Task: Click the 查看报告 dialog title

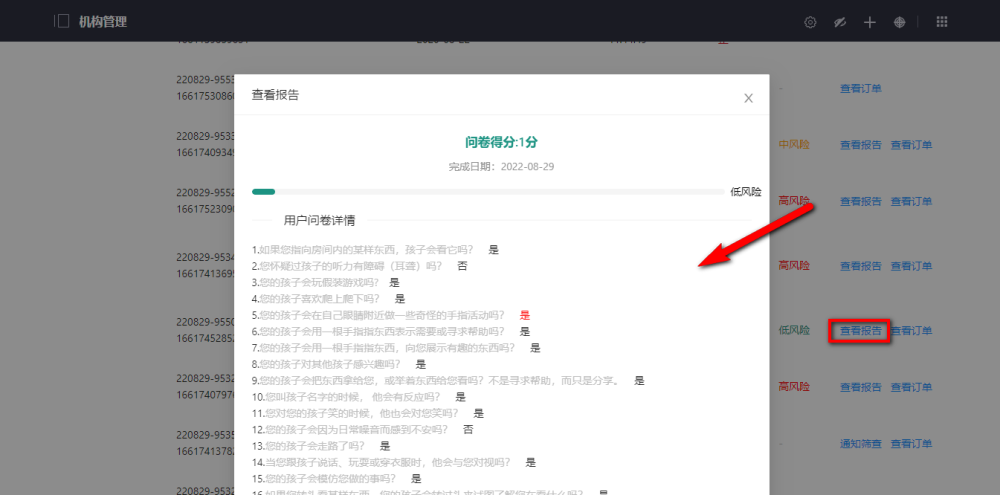Action: click(275, 95)
